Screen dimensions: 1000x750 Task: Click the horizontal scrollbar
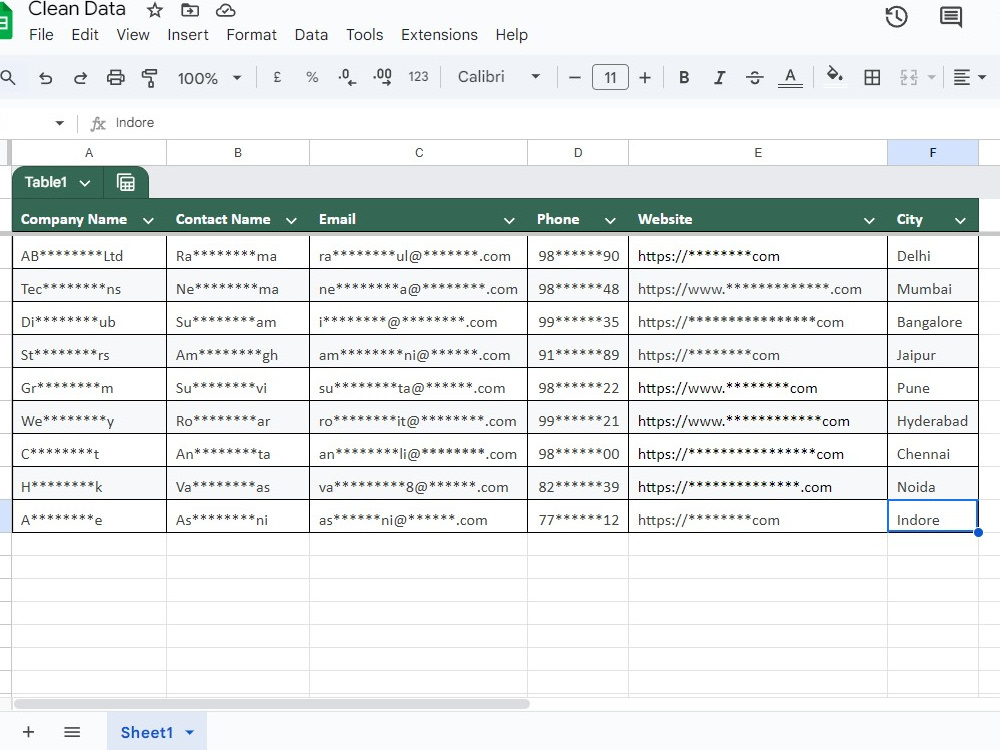(x=272, y=704)
